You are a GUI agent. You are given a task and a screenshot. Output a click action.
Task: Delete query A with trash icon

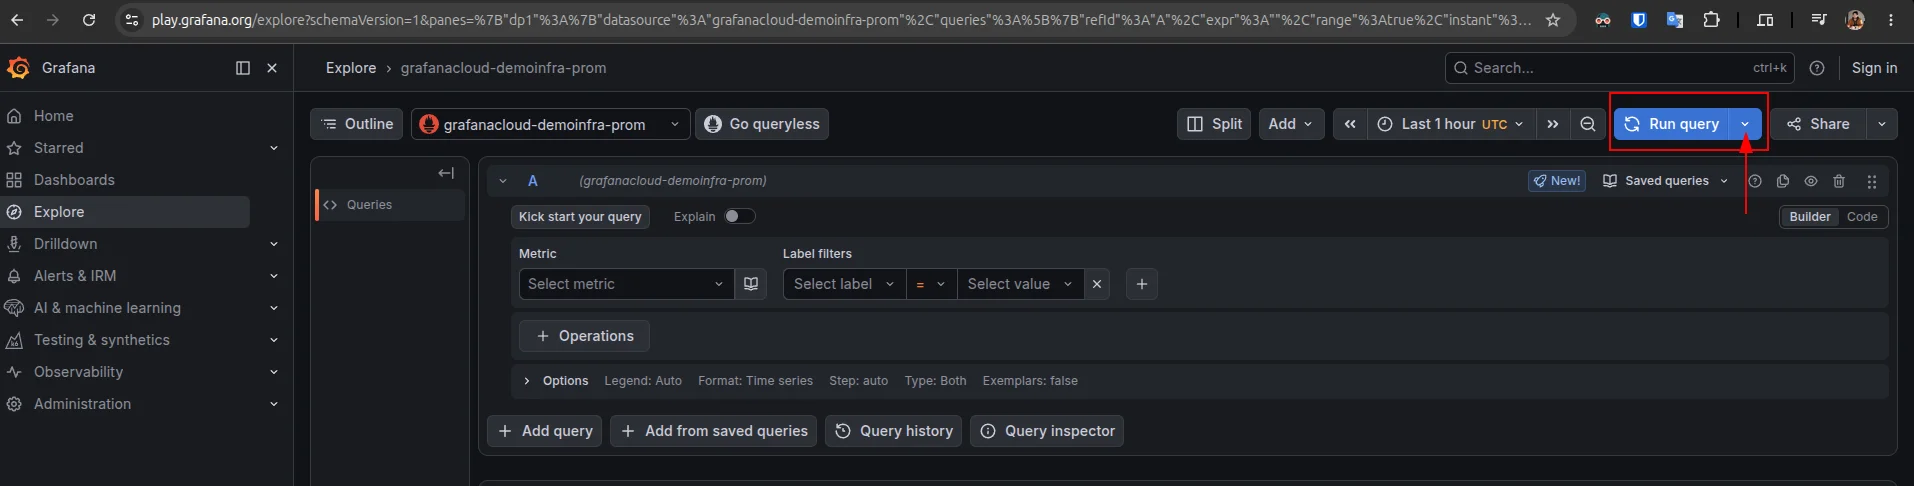1839,181
